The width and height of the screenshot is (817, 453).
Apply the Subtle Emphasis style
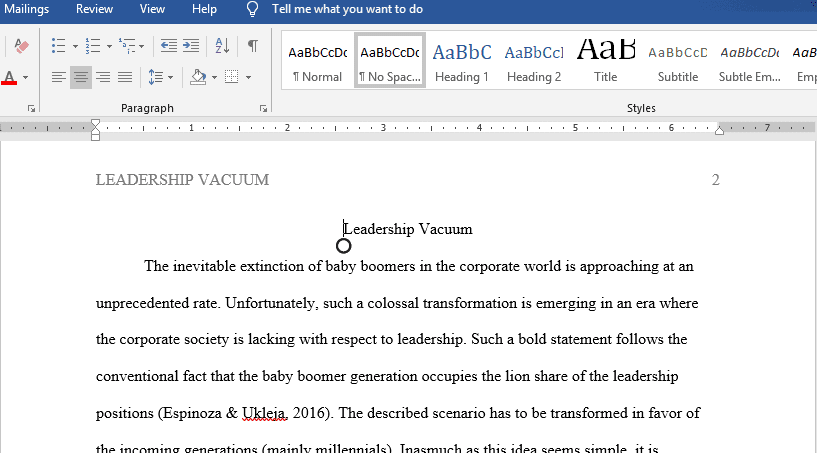click(749, 60)
